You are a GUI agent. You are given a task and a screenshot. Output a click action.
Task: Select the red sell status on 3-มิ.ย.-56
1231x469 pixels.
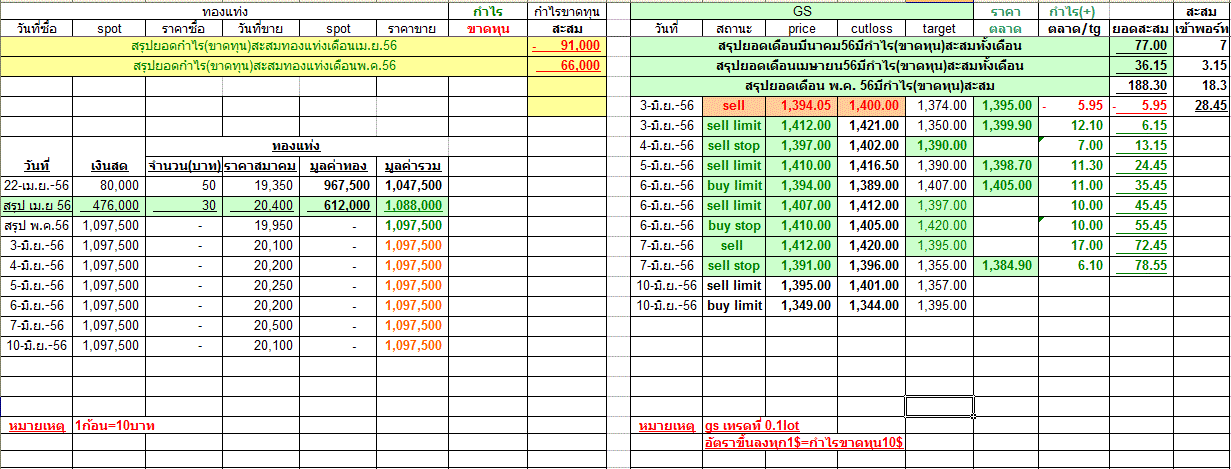(x=734, y=106)
